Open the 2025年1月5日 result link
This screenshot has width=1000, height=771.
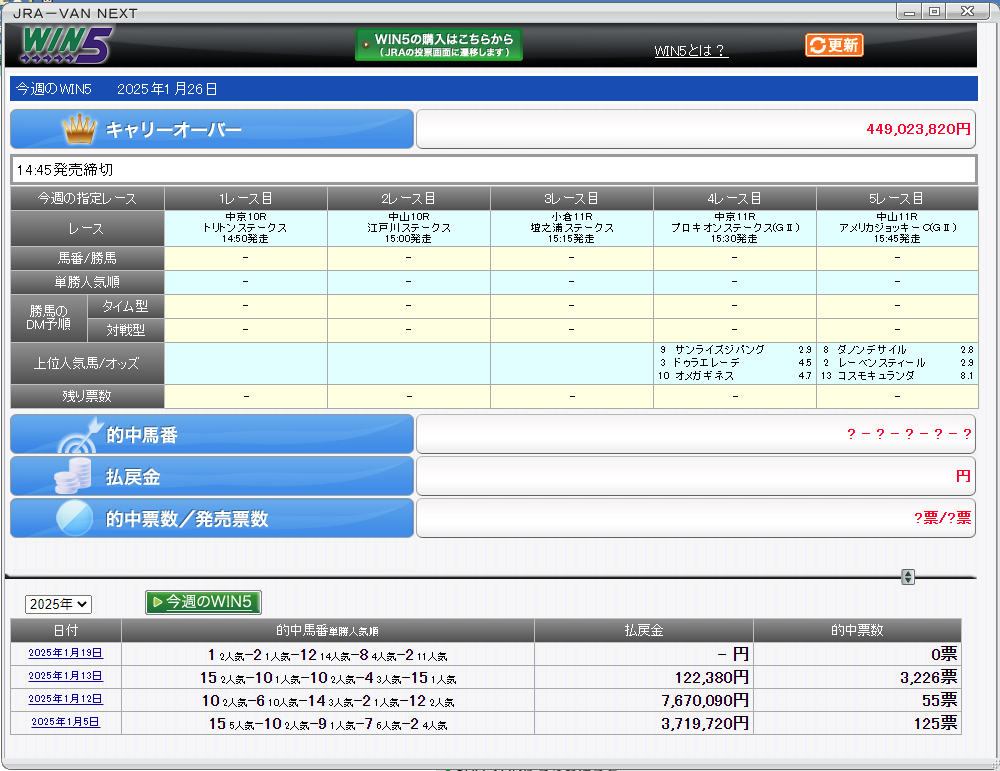point(65,722)
